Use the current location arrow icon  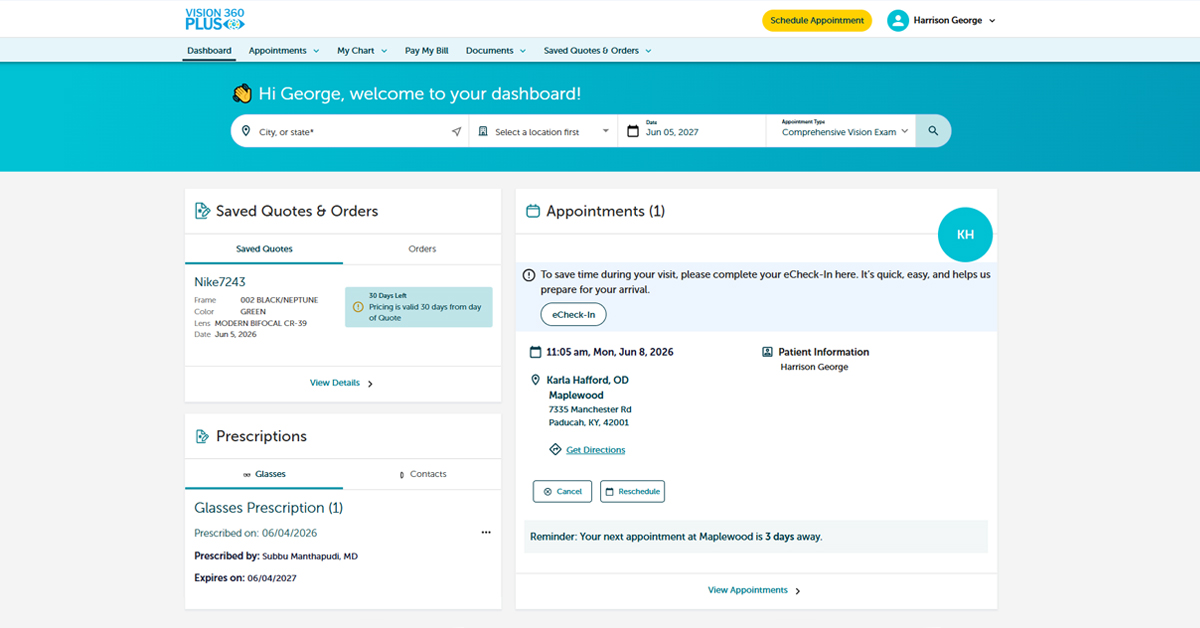456,131
